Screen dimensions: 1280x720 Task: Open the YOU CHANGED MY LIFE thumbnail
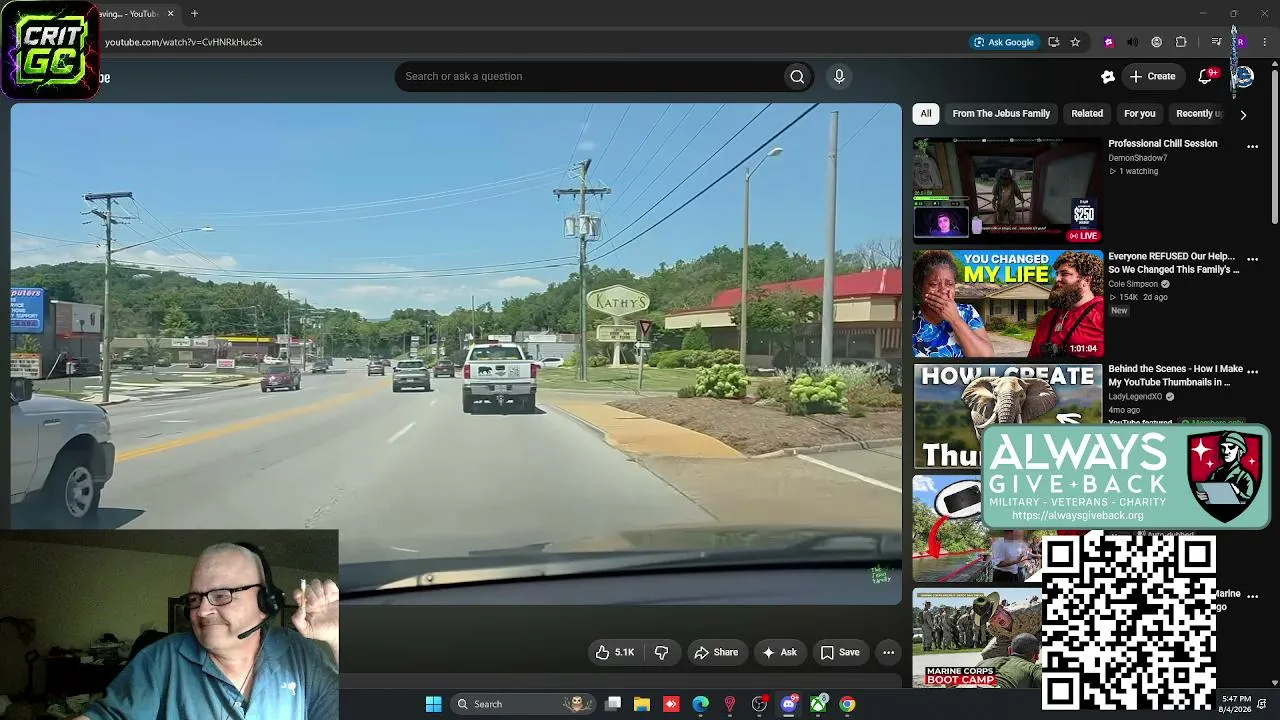[x=1008, y=303]
